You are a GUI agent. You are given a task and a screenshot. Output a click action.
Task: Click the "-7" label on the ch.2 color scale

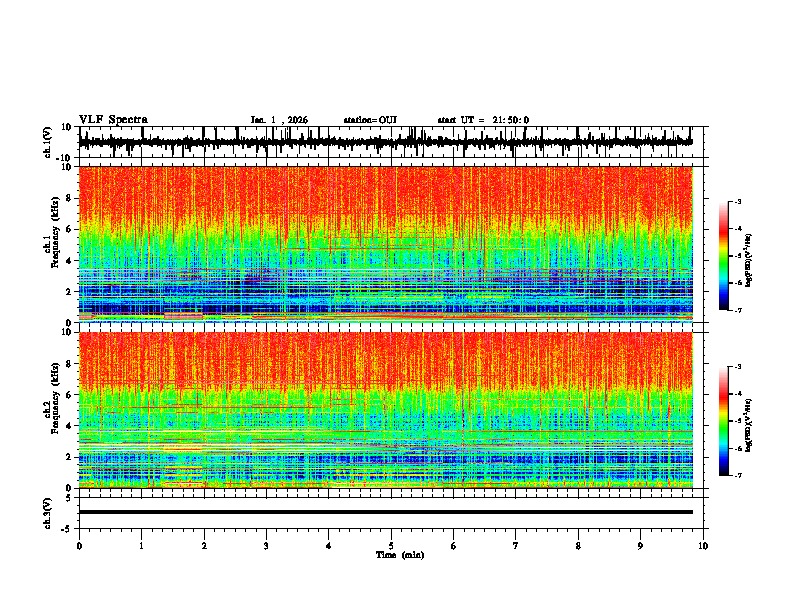[738, 476]
